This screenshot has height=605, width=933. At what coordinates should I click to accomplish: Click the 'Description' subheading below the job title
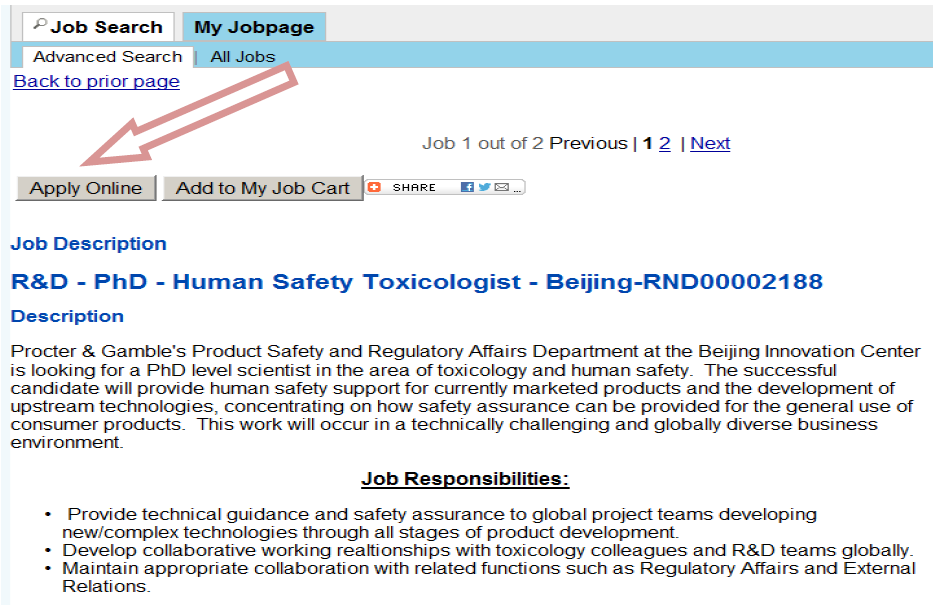coord(67,316)
